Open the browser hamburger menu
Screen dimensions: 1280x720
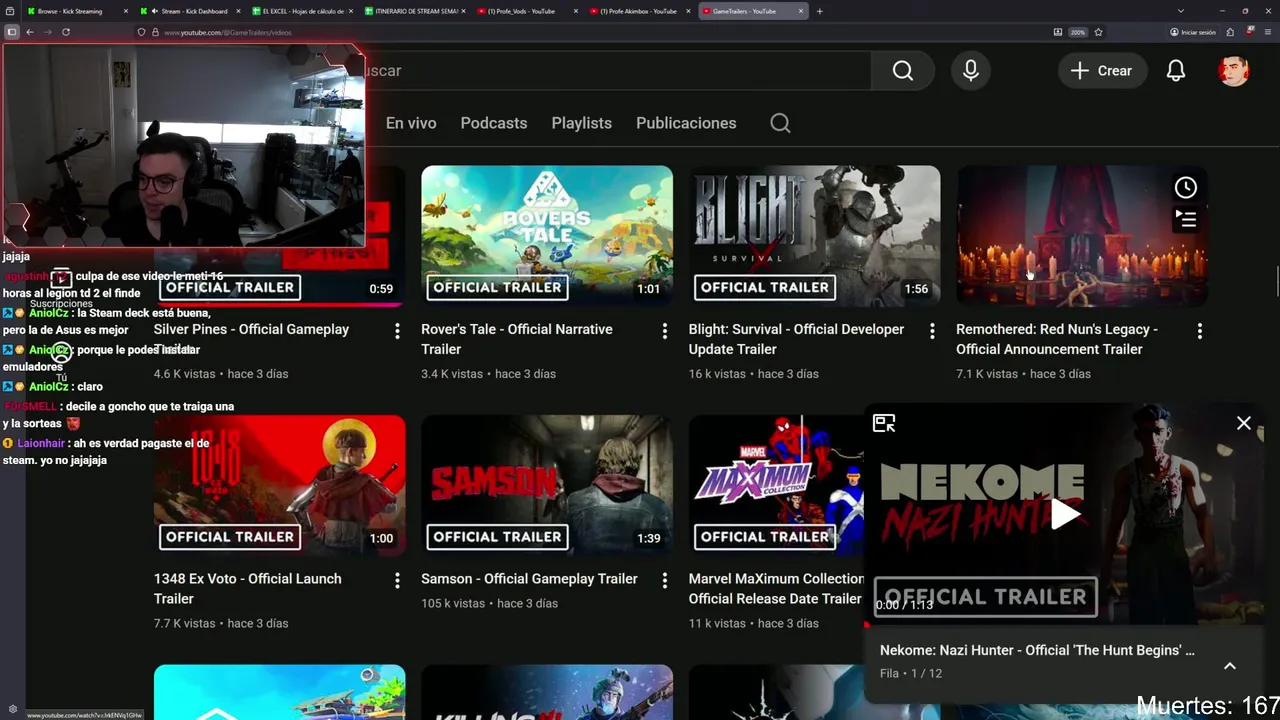[x=1268, y=32]
